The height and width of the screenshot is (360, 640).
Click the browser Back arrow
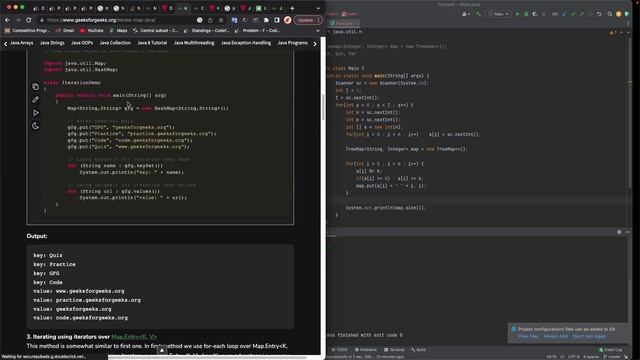7,20
